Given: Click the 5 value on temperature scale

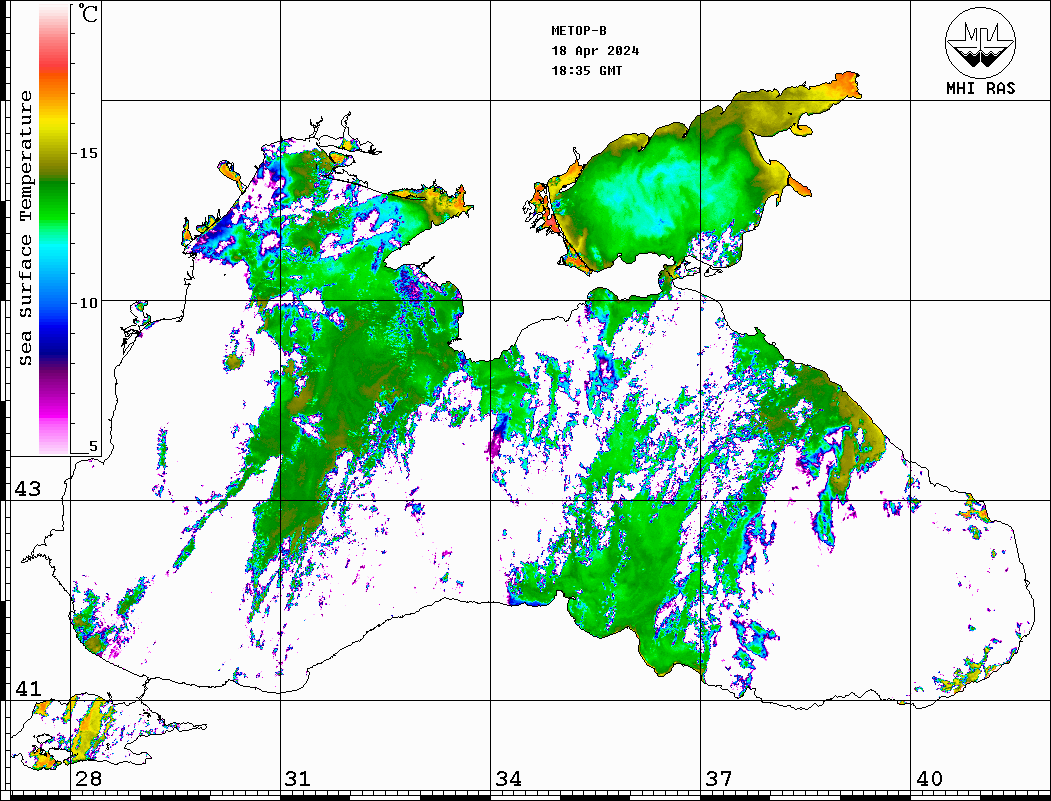Looking at the screenshot, I should tap(93, 446).
